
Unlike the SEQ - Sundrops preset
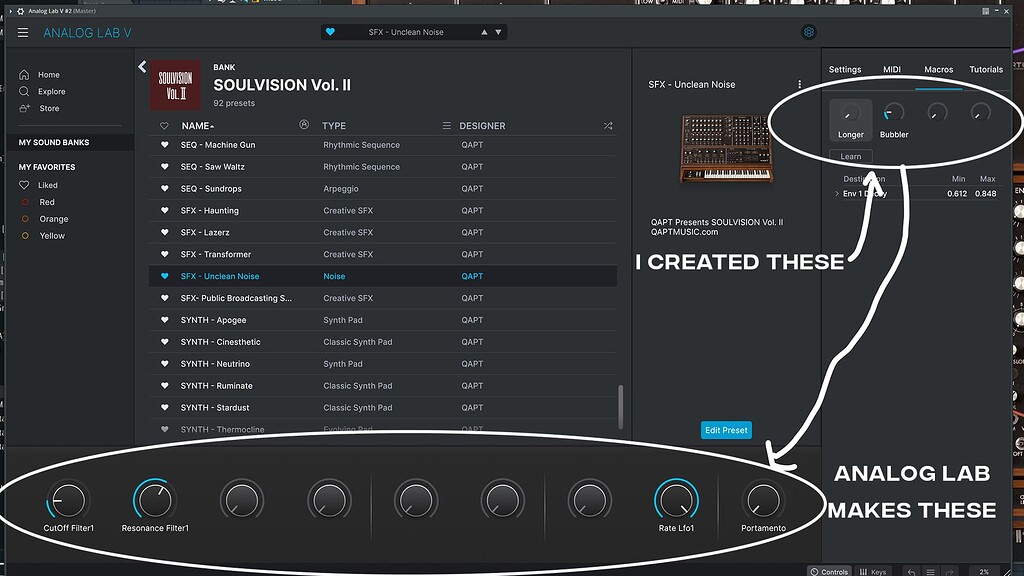[165, 189]
